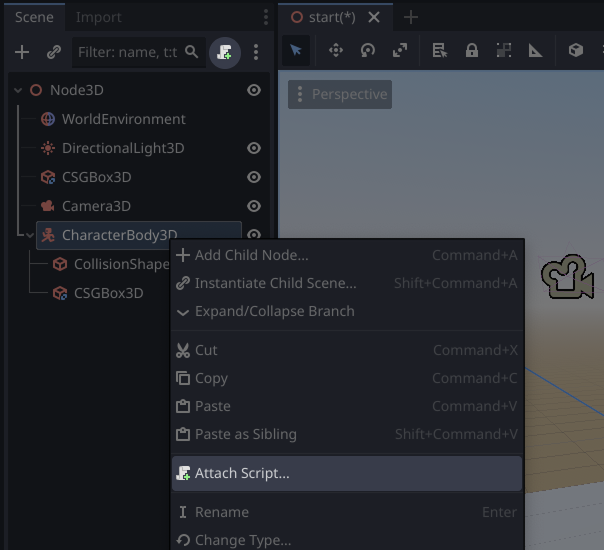Screen dimensions: 604x550
Task: Activate the Move mode tool
Action: 336,51
